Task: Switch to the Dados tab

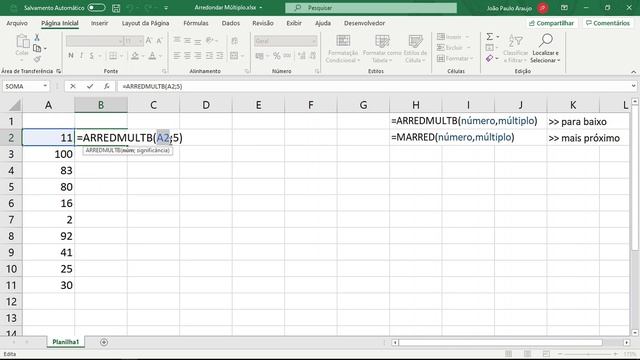Action: click(x=231, y=23)
